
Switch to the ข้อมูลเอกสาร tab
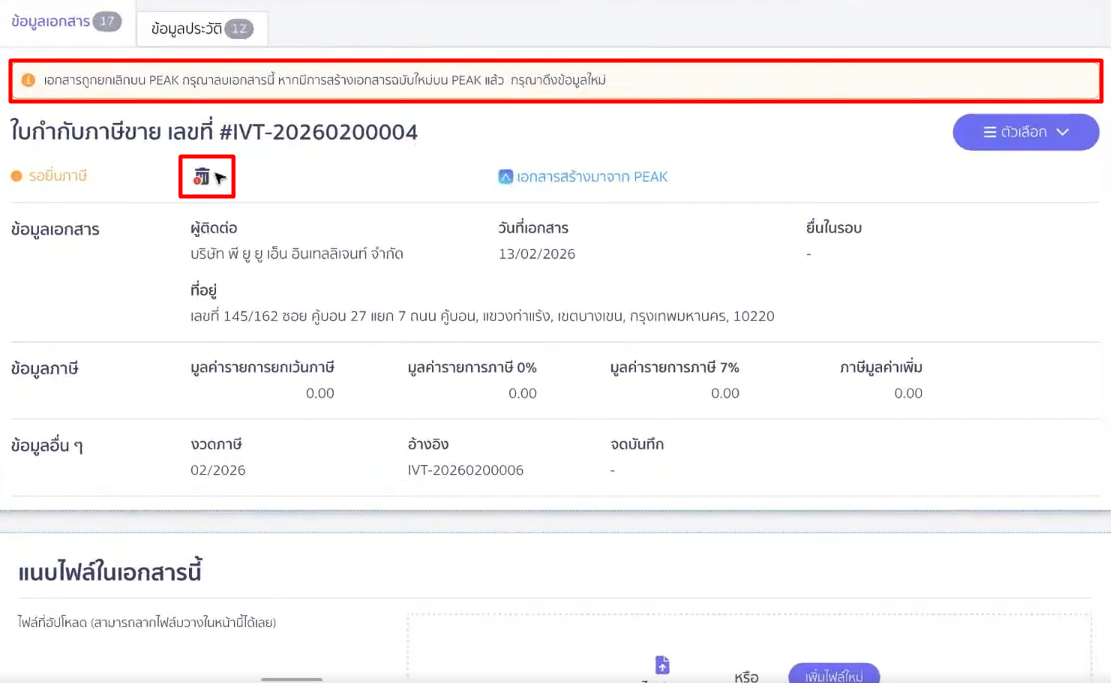[67, 22]
